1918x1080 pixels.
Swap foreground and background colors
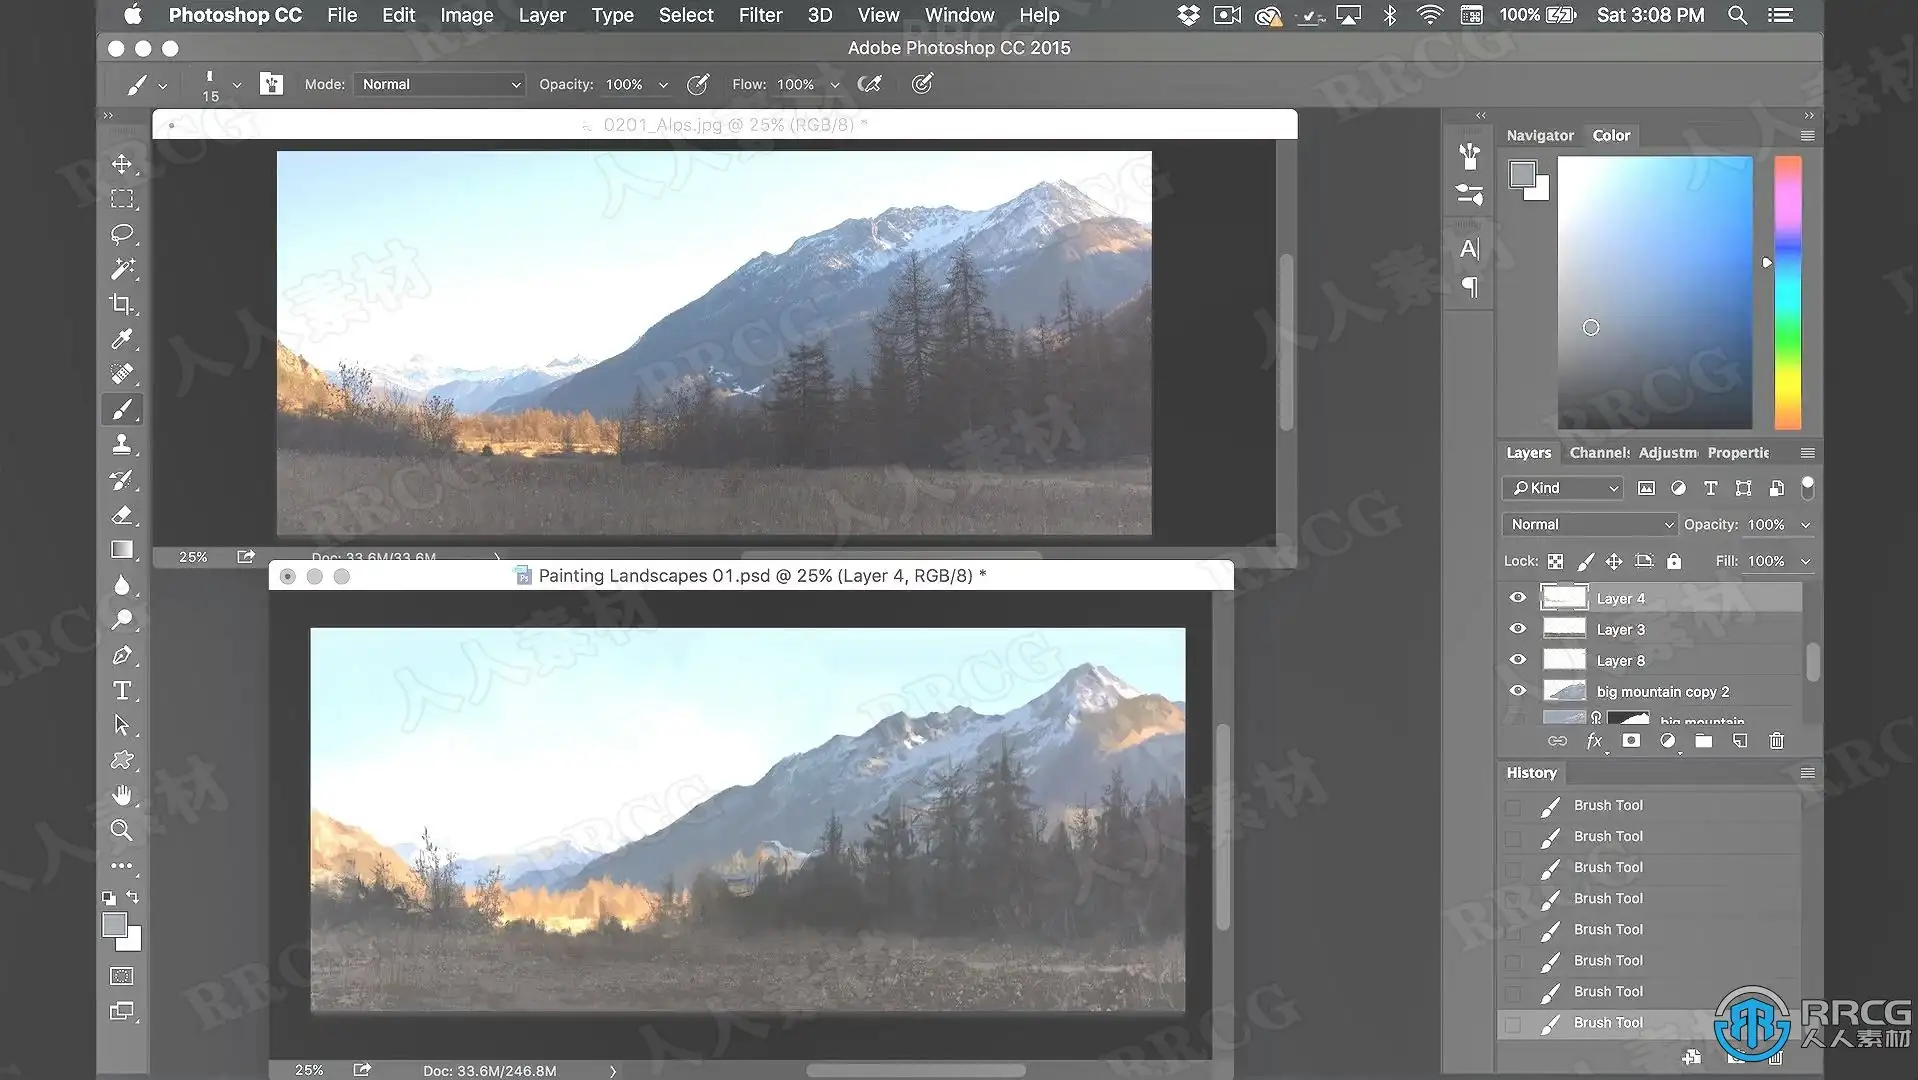click(x=133, y=897)
